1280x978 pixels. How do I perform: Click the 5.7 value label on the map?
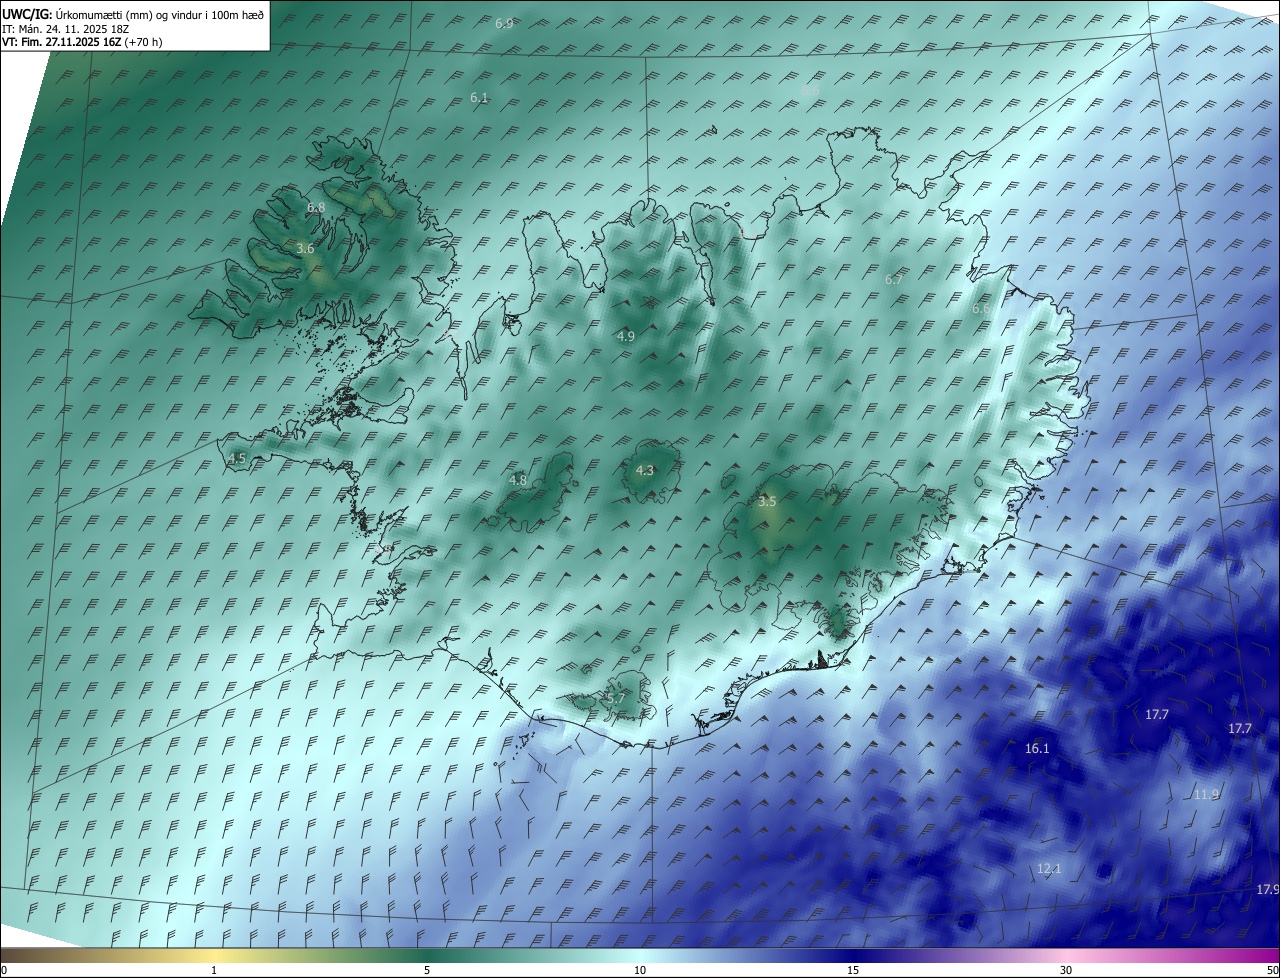tap(616, 698)
